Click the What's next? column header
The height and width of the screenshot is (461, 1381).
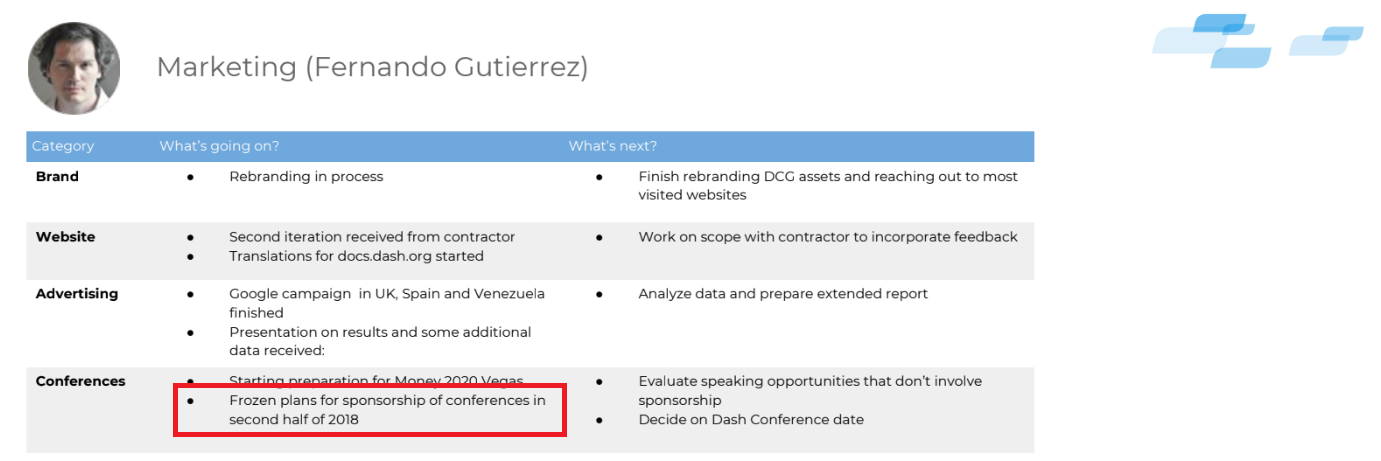(x=613, y=146)
